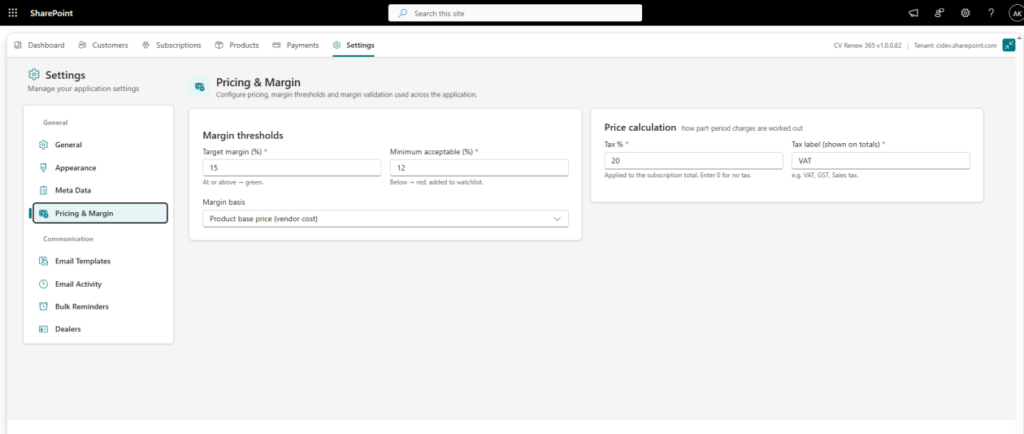The height and width of the screenshot is (434, 1024).
Task: Click the question mark help icon
Action: click(x=991, y=13)
